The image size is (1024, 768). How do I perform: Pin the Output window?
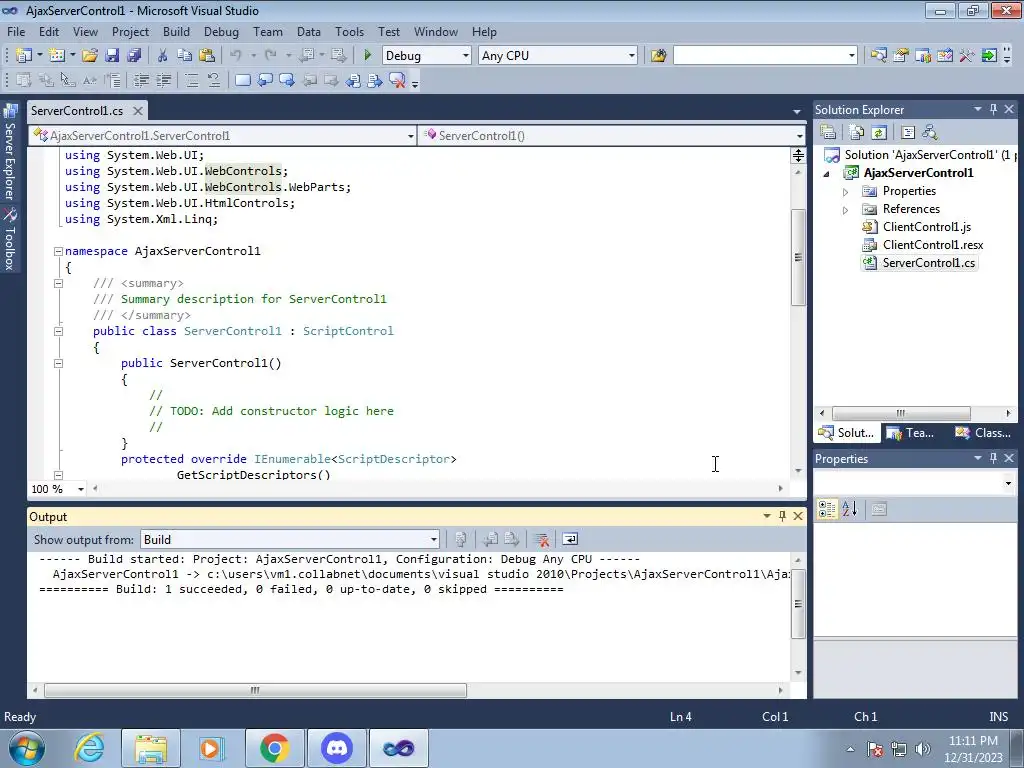pos(782,516)
